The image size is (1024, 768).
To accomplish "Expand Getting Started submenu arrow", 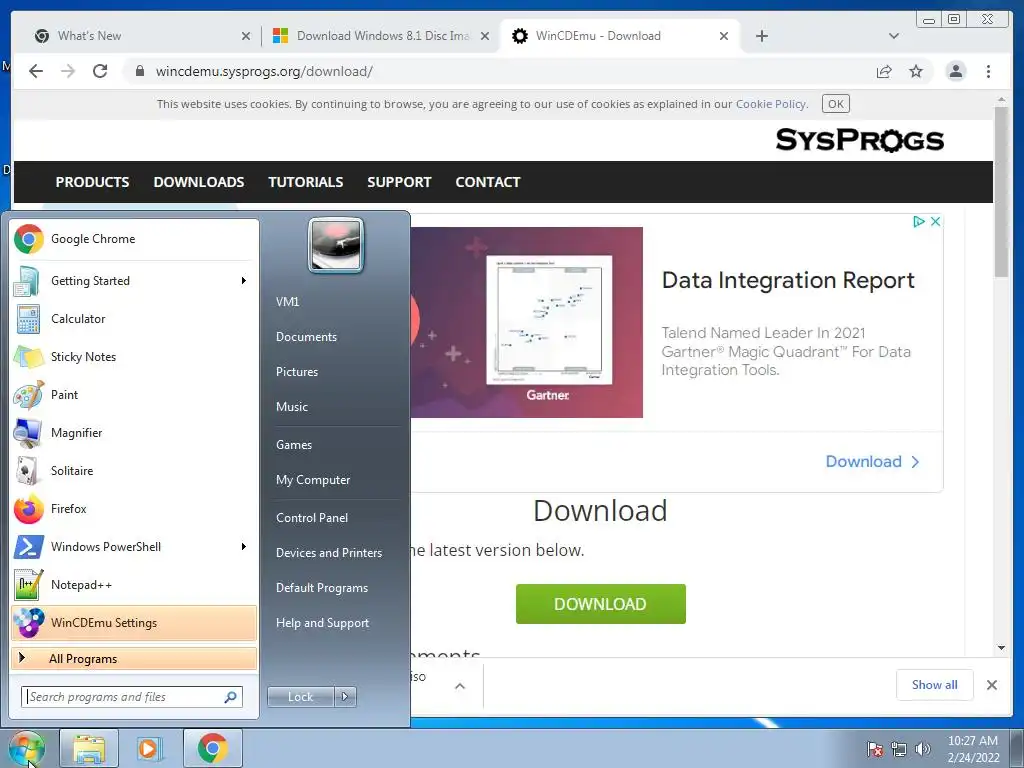I will (x=244, y=281).
